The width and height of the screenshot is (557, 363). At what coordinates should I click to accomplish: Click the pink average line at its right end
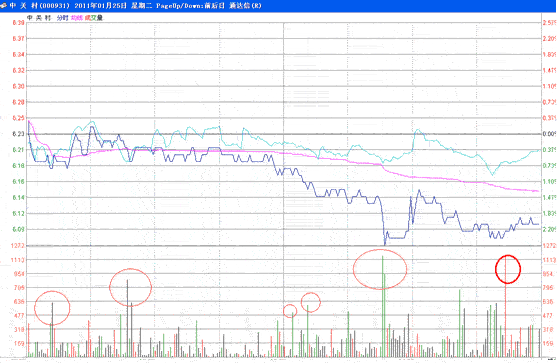pyautogui.click(x=536, y=191)
